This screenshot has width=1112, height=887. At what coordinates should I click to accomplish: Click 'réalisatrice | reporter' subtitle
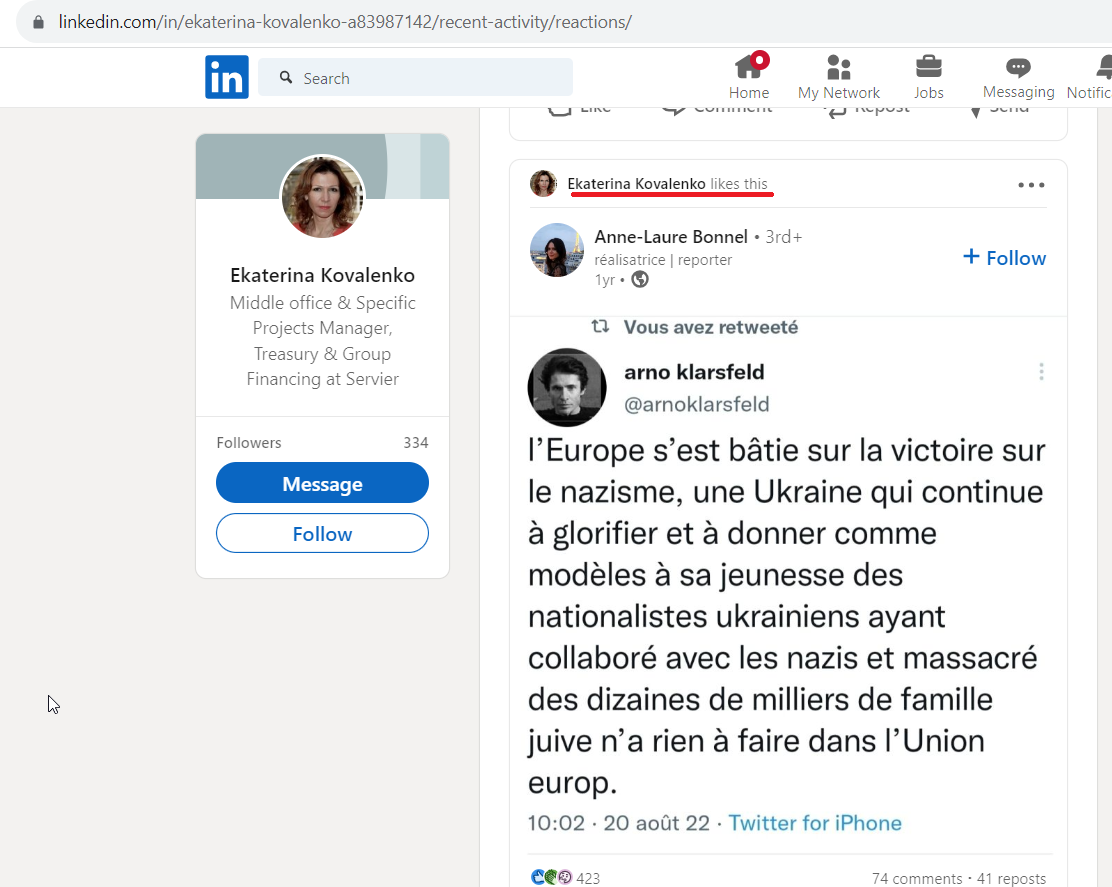tap(663, 260)
